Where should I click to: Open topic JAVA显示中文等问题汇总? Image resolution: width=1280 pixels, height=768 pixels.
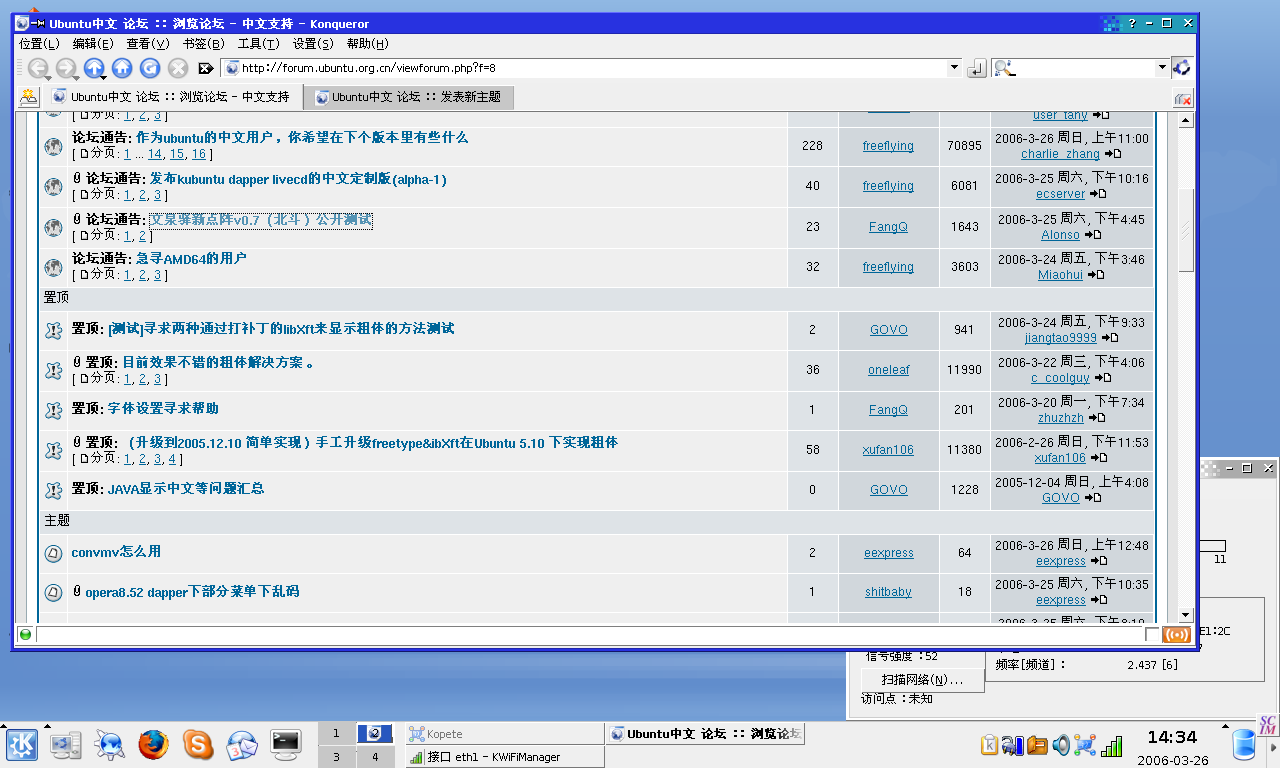[186, 489]
